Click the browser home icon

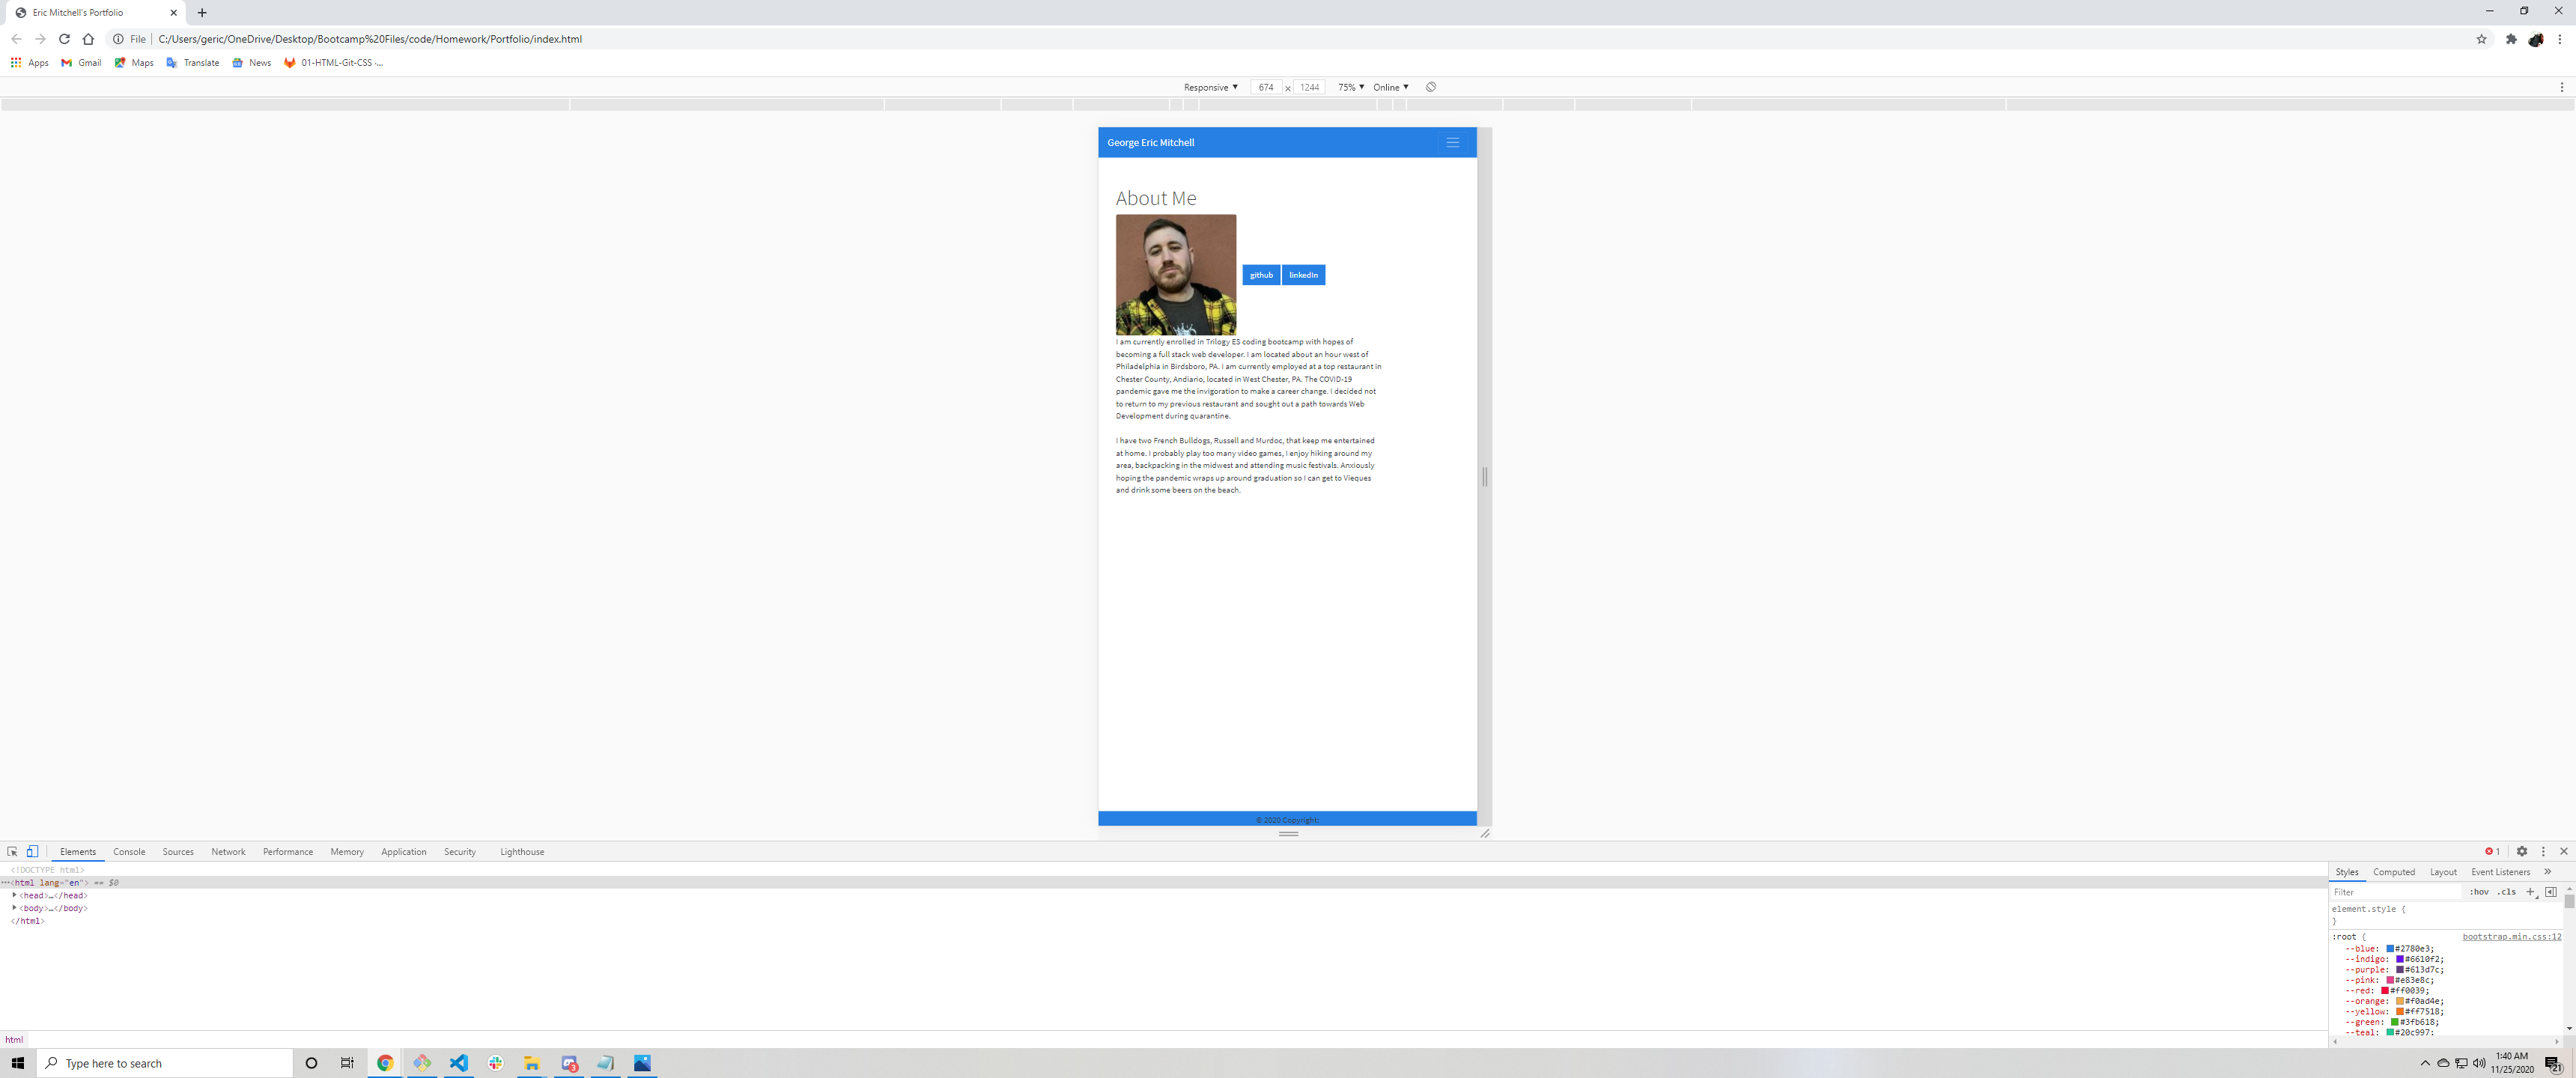pyautogui.click(x=88, y=39)
